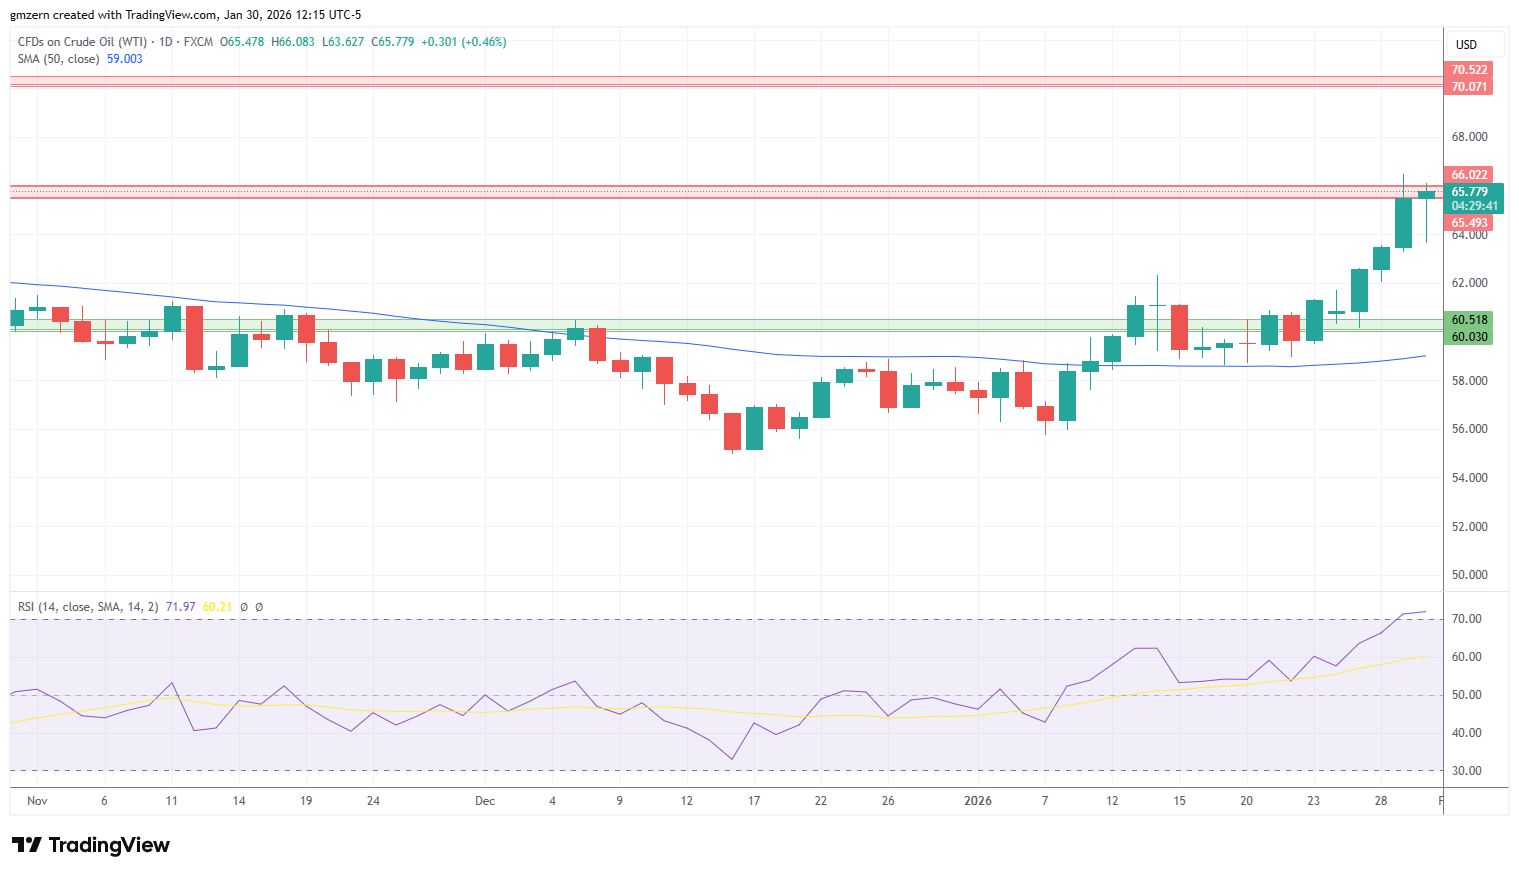Click the 50.00 RSI axis level
Viewport: 1519px width, 875px height.
pyautogui.click(x=1467, y=695)
